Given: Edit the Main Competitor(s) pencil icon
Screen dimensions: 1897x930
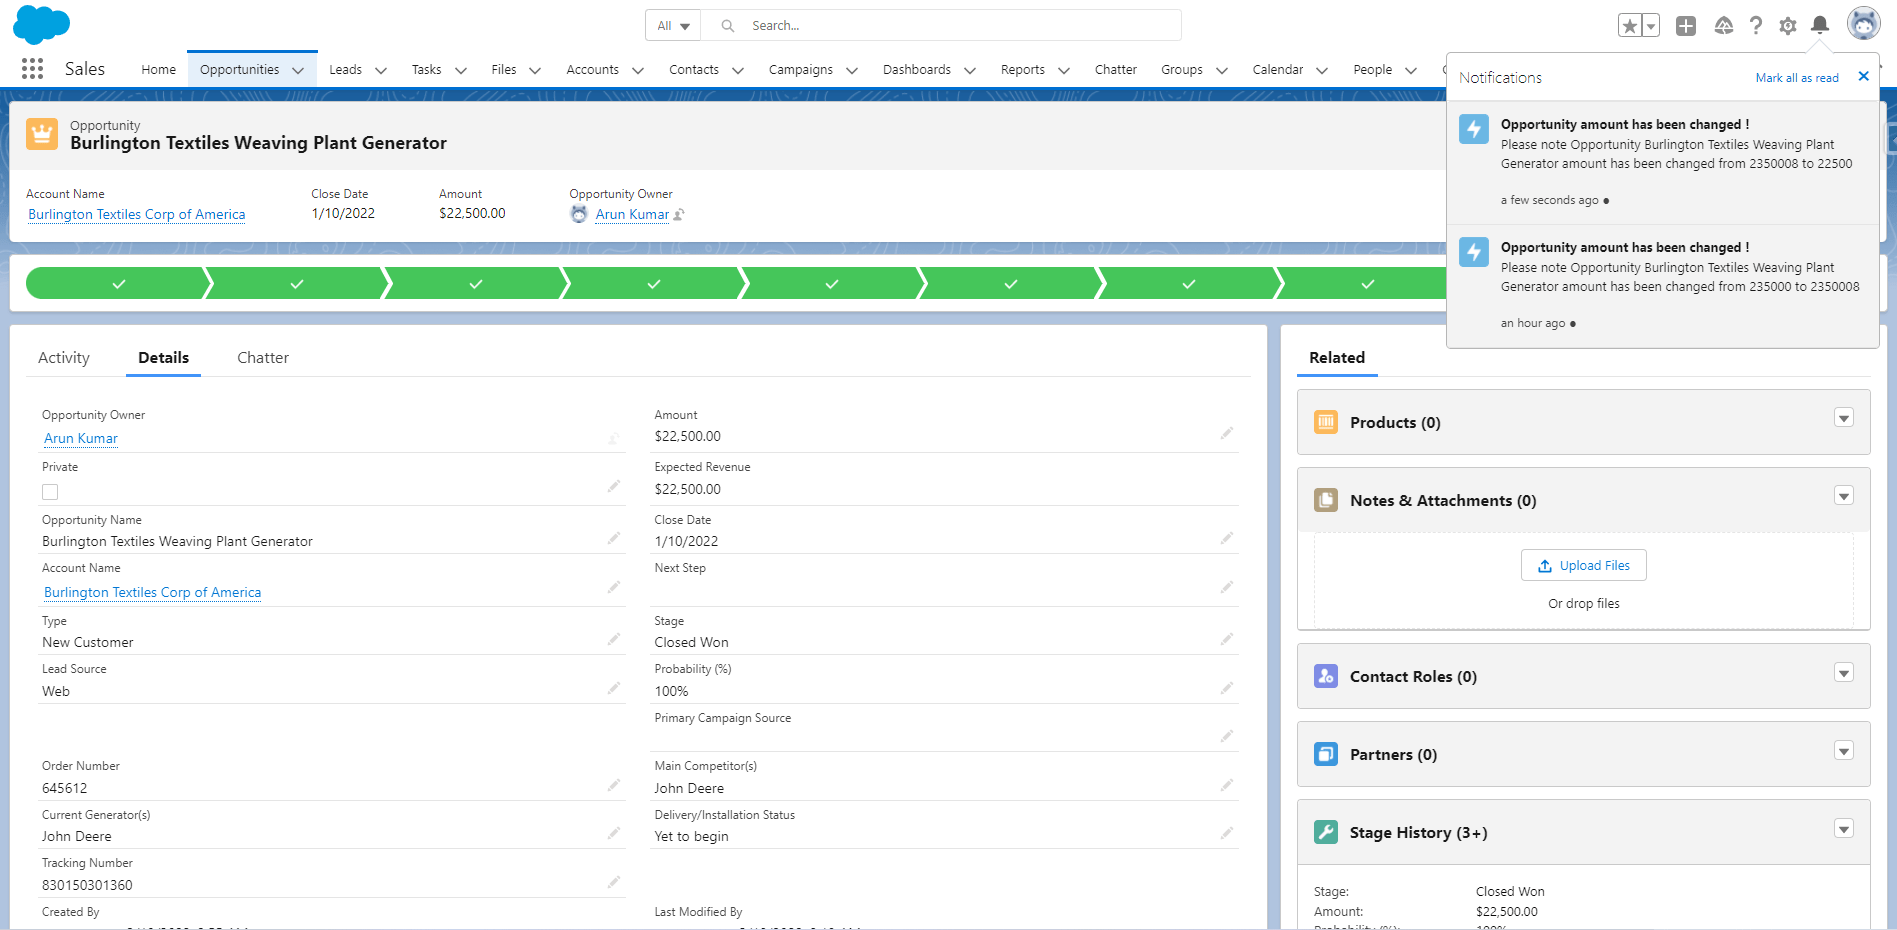Looking at the screenshot, I should [x=1227, y=786].
